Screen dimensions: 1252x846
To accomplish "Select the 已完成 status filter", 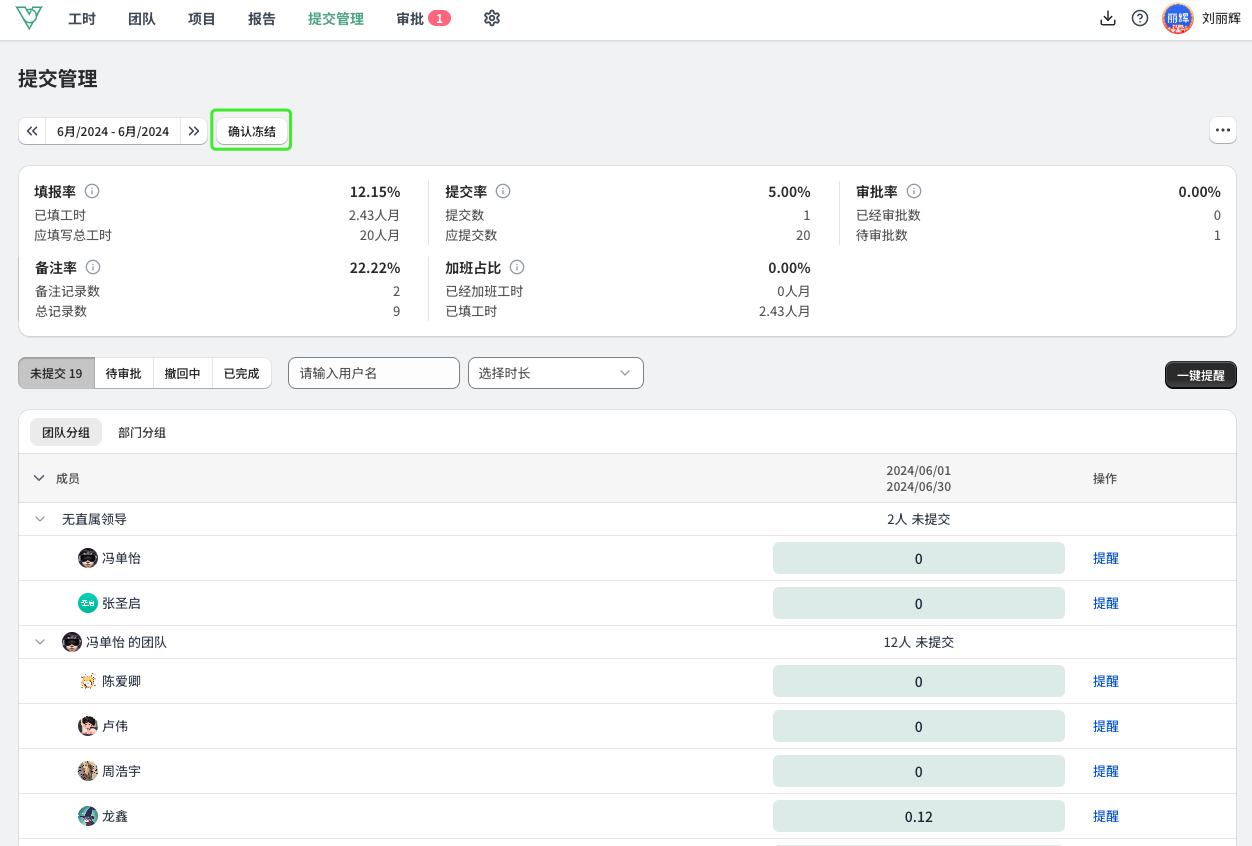I will 241,373.
